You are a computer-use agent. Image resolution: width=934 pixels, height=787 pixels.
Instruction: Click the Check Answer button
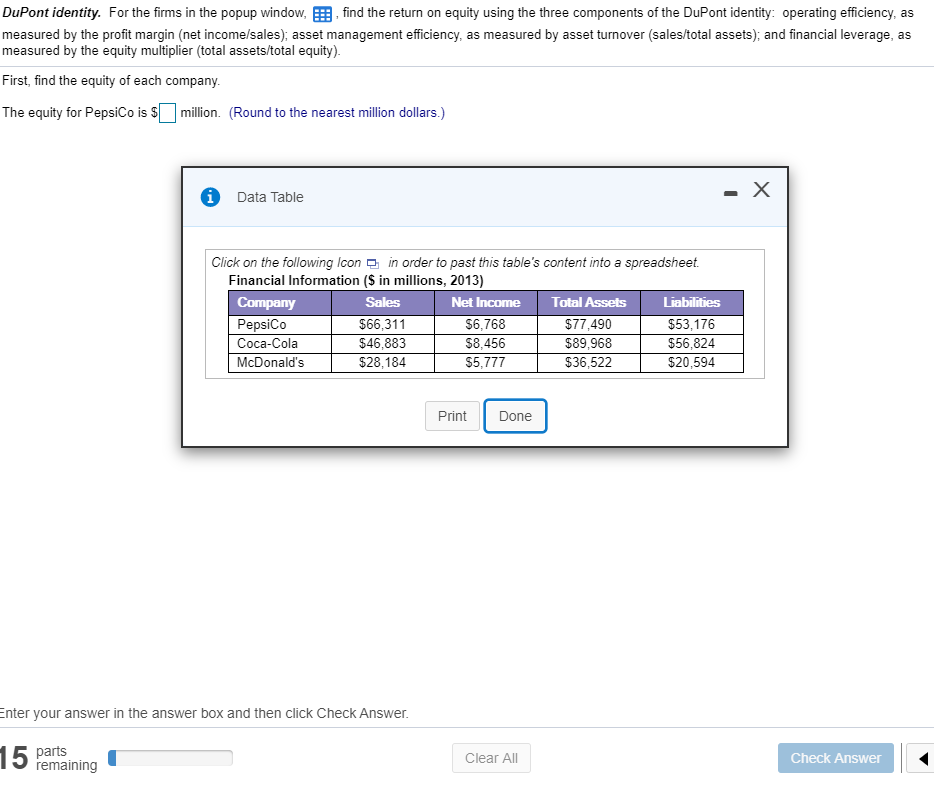pos(835,758)
